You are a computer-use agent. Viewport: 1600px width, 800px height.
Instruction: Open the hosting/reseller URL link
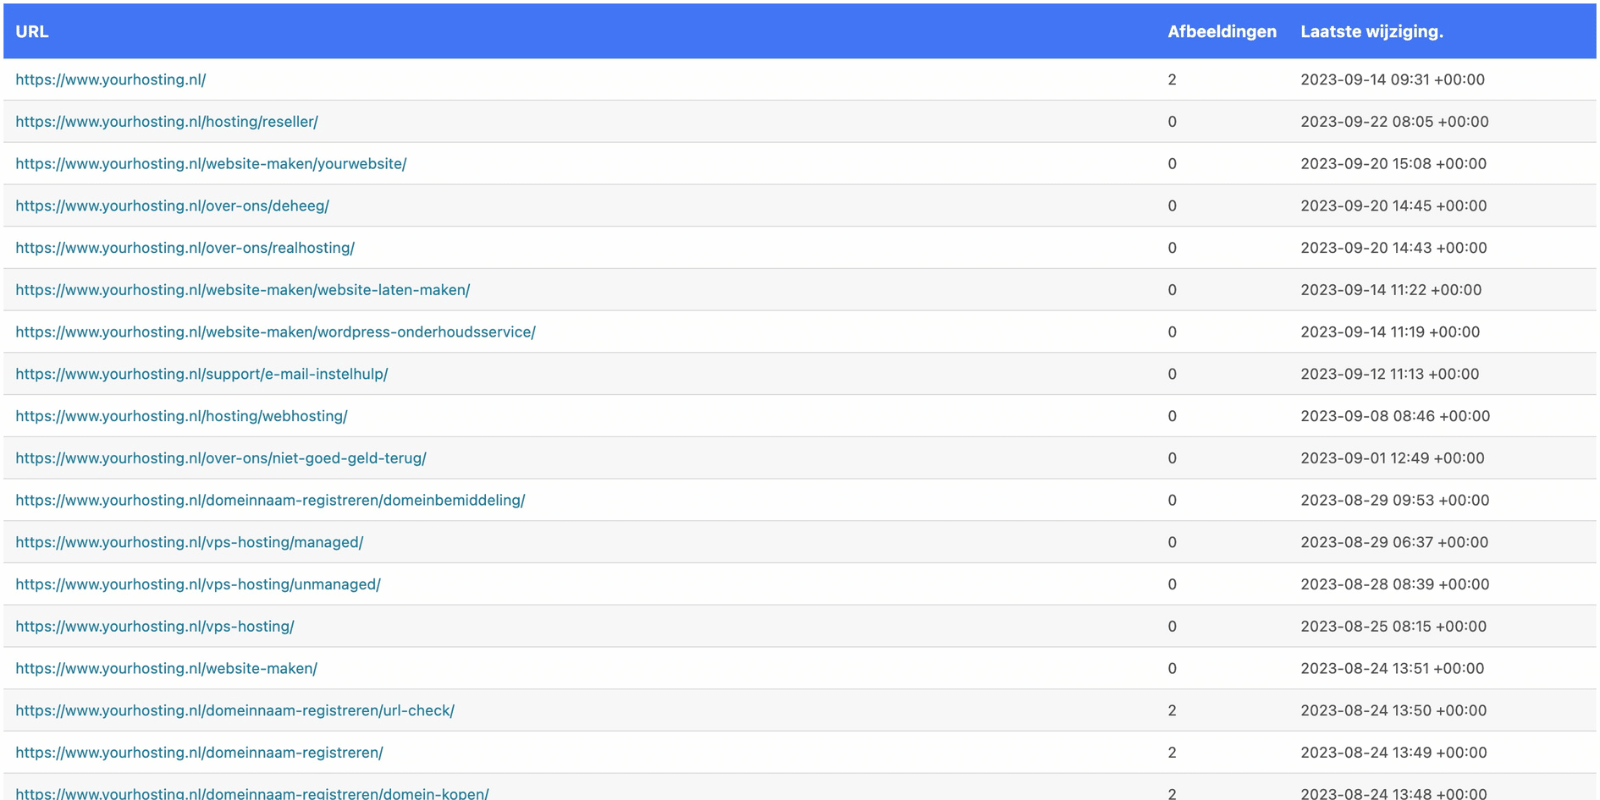(x=167, y=122)
